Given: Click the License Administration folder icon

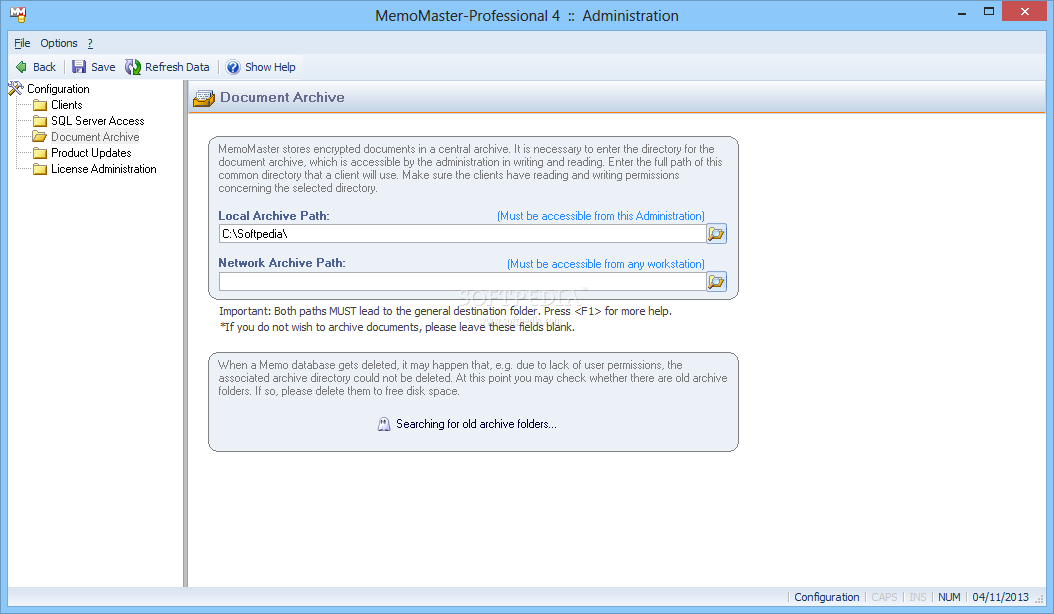Looking at the screenshot, I should pyautogui.click(x=40, y=169).
